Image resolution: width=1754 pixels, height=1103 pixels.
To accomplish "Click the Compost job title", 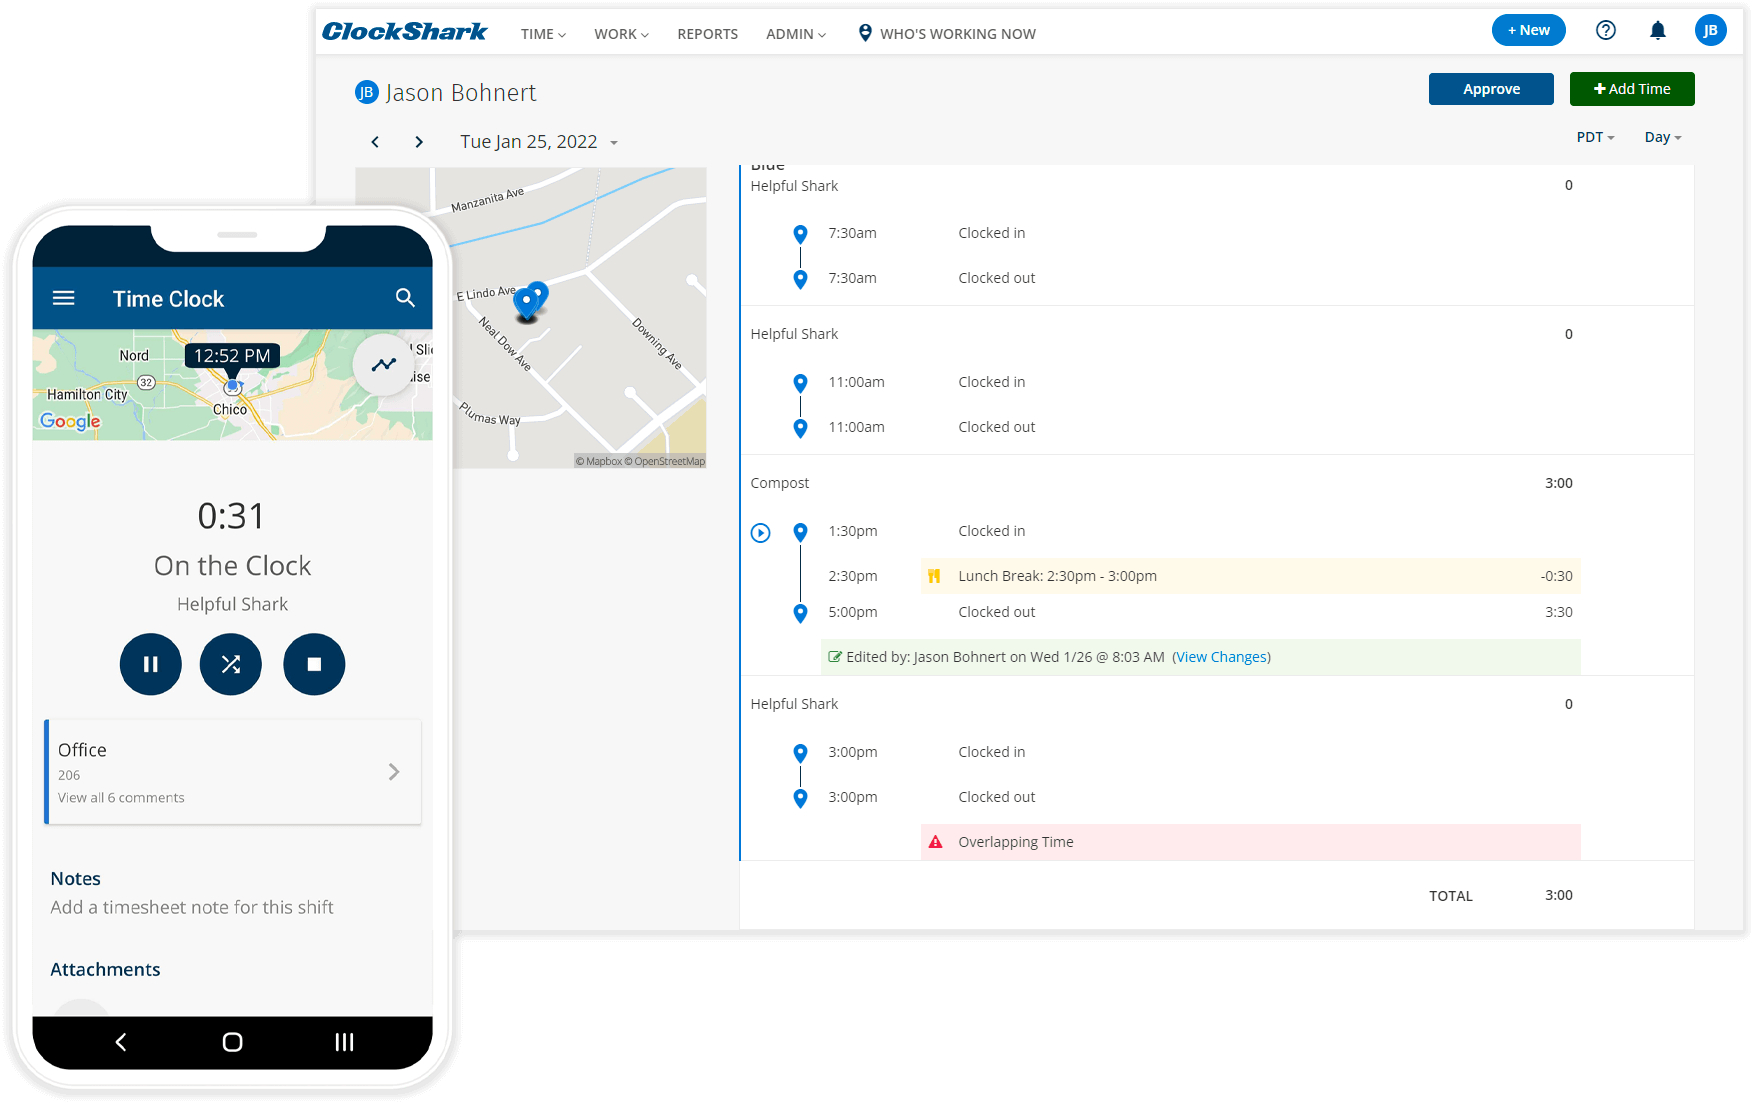I will tap(780, 483).
